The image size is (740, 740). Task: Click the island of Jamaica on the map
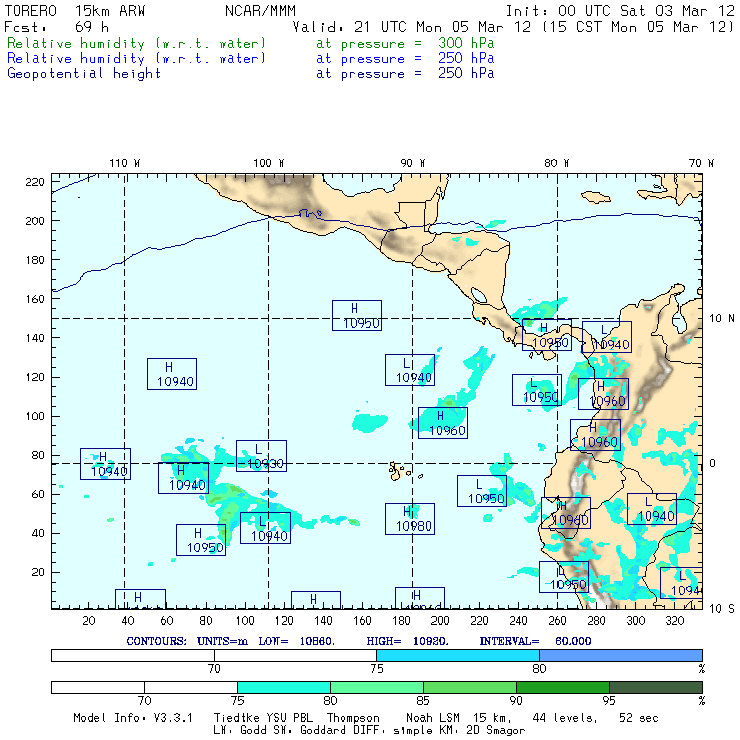pos(595,196)
